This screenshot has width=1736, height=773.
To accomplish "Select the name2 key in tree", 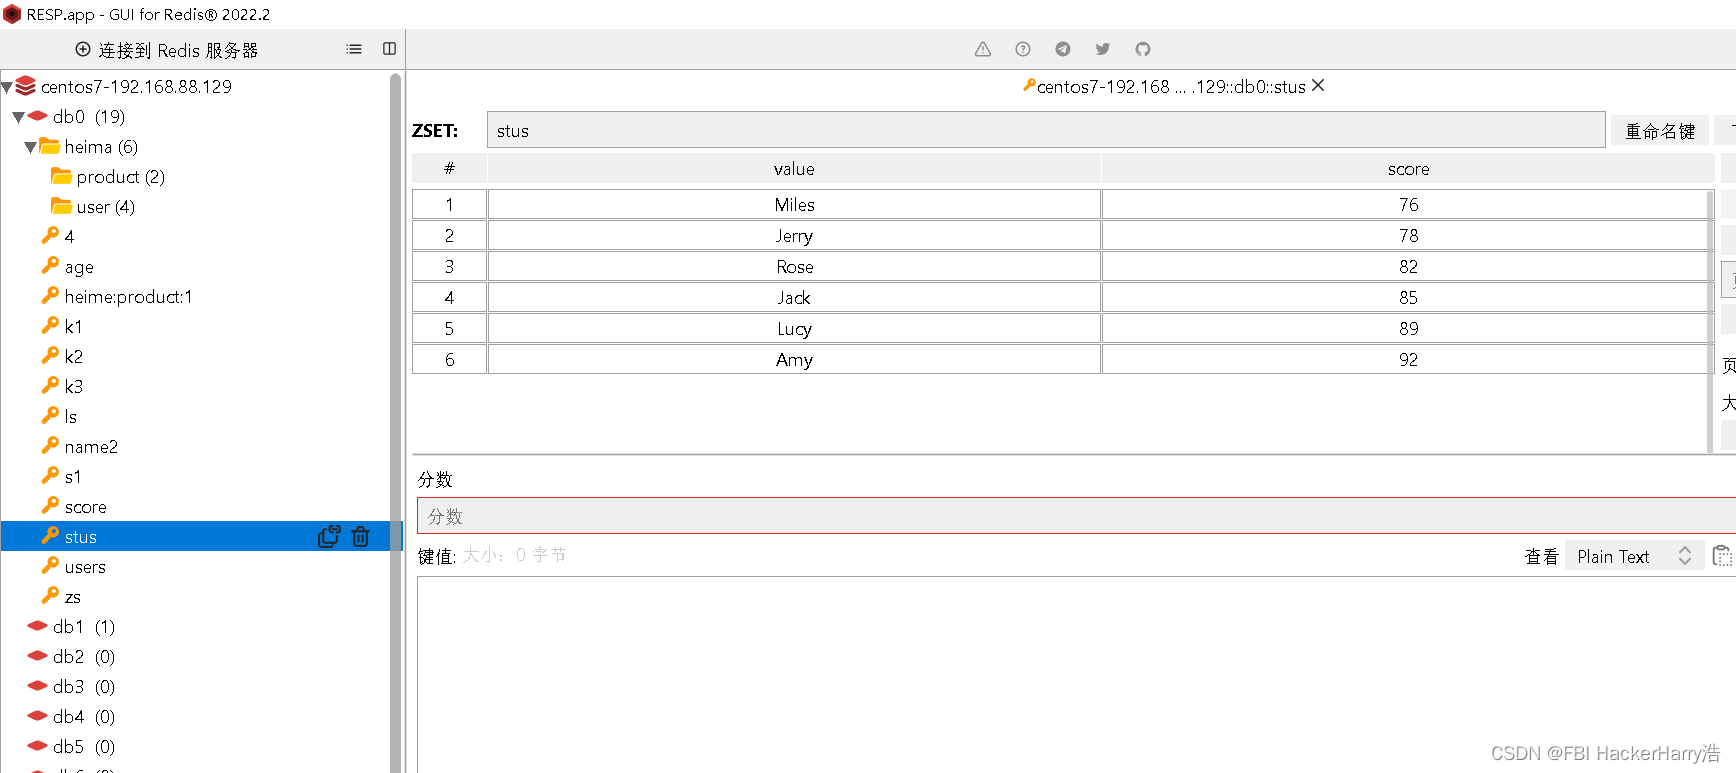I will pyautogui.click(x=91, y=446).
